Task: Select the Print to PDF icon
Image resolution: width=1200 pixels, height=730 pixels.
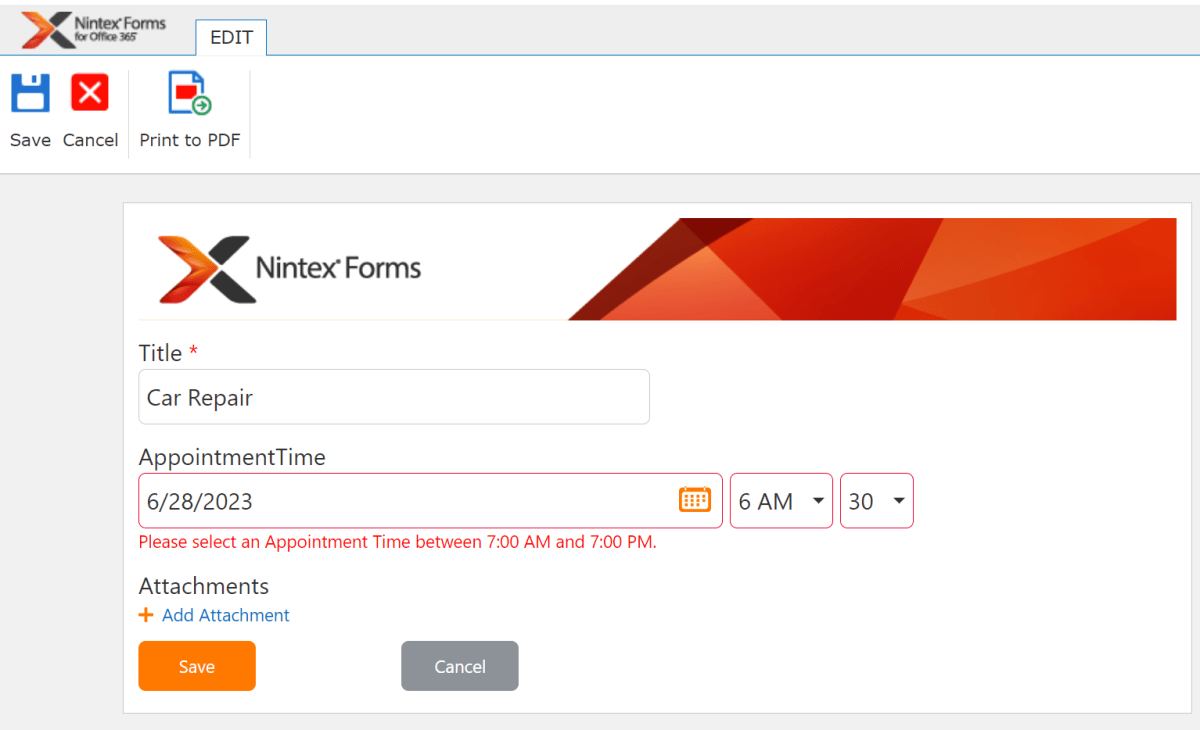Action: (188, 92)
